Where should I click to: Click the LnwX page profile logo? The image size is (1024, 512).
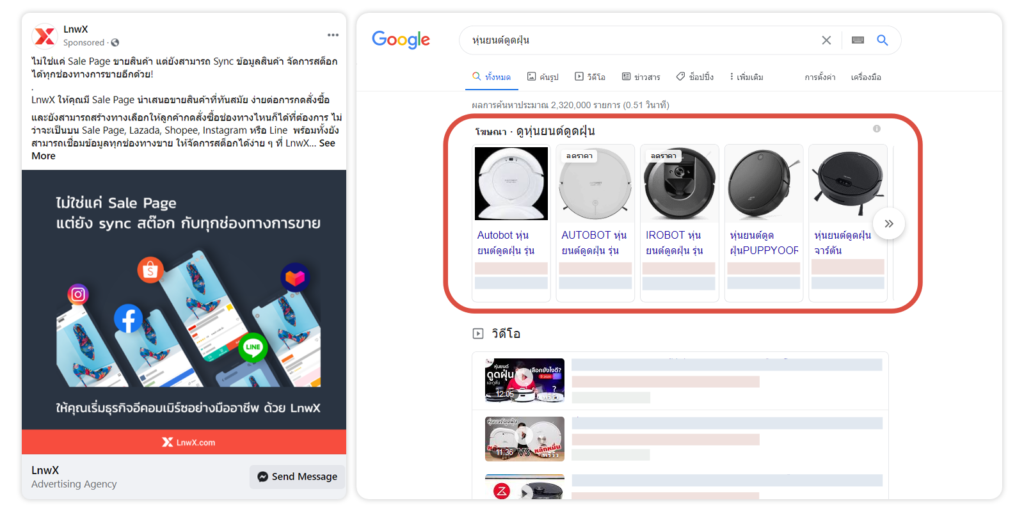44,36
